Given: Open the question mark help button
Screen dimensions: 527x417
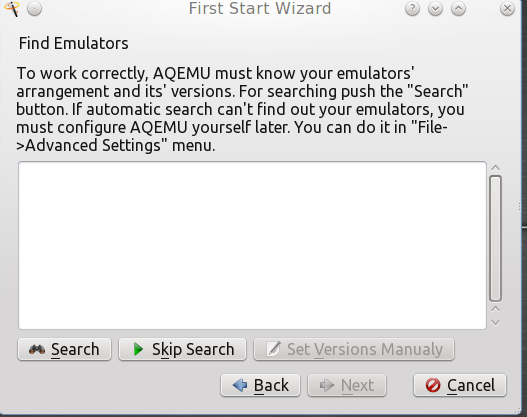Looking at the screenshot, I should point(412,9).
